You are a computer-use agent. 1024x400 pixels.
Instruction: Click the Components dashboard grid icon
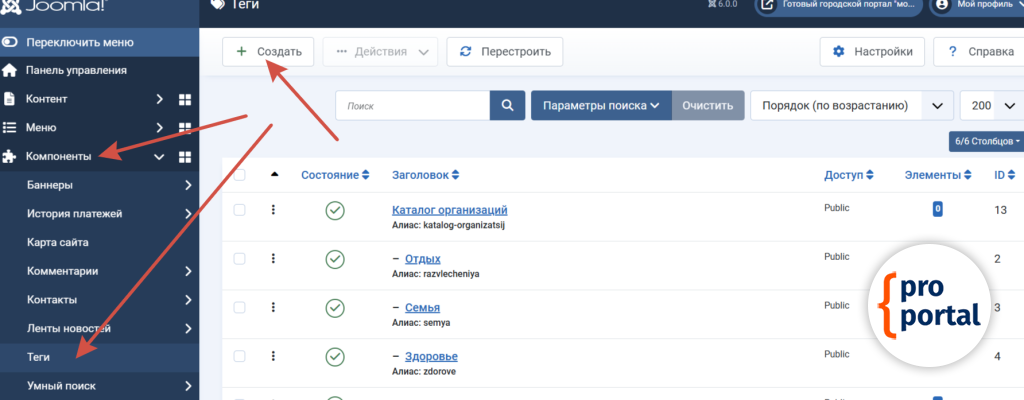pos(184,157)
